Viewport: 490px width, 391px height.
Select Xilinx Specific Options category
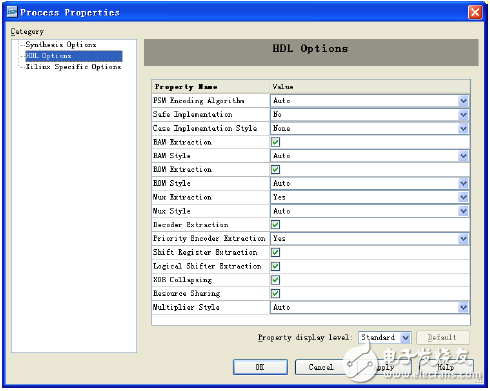tap(73, 67)
